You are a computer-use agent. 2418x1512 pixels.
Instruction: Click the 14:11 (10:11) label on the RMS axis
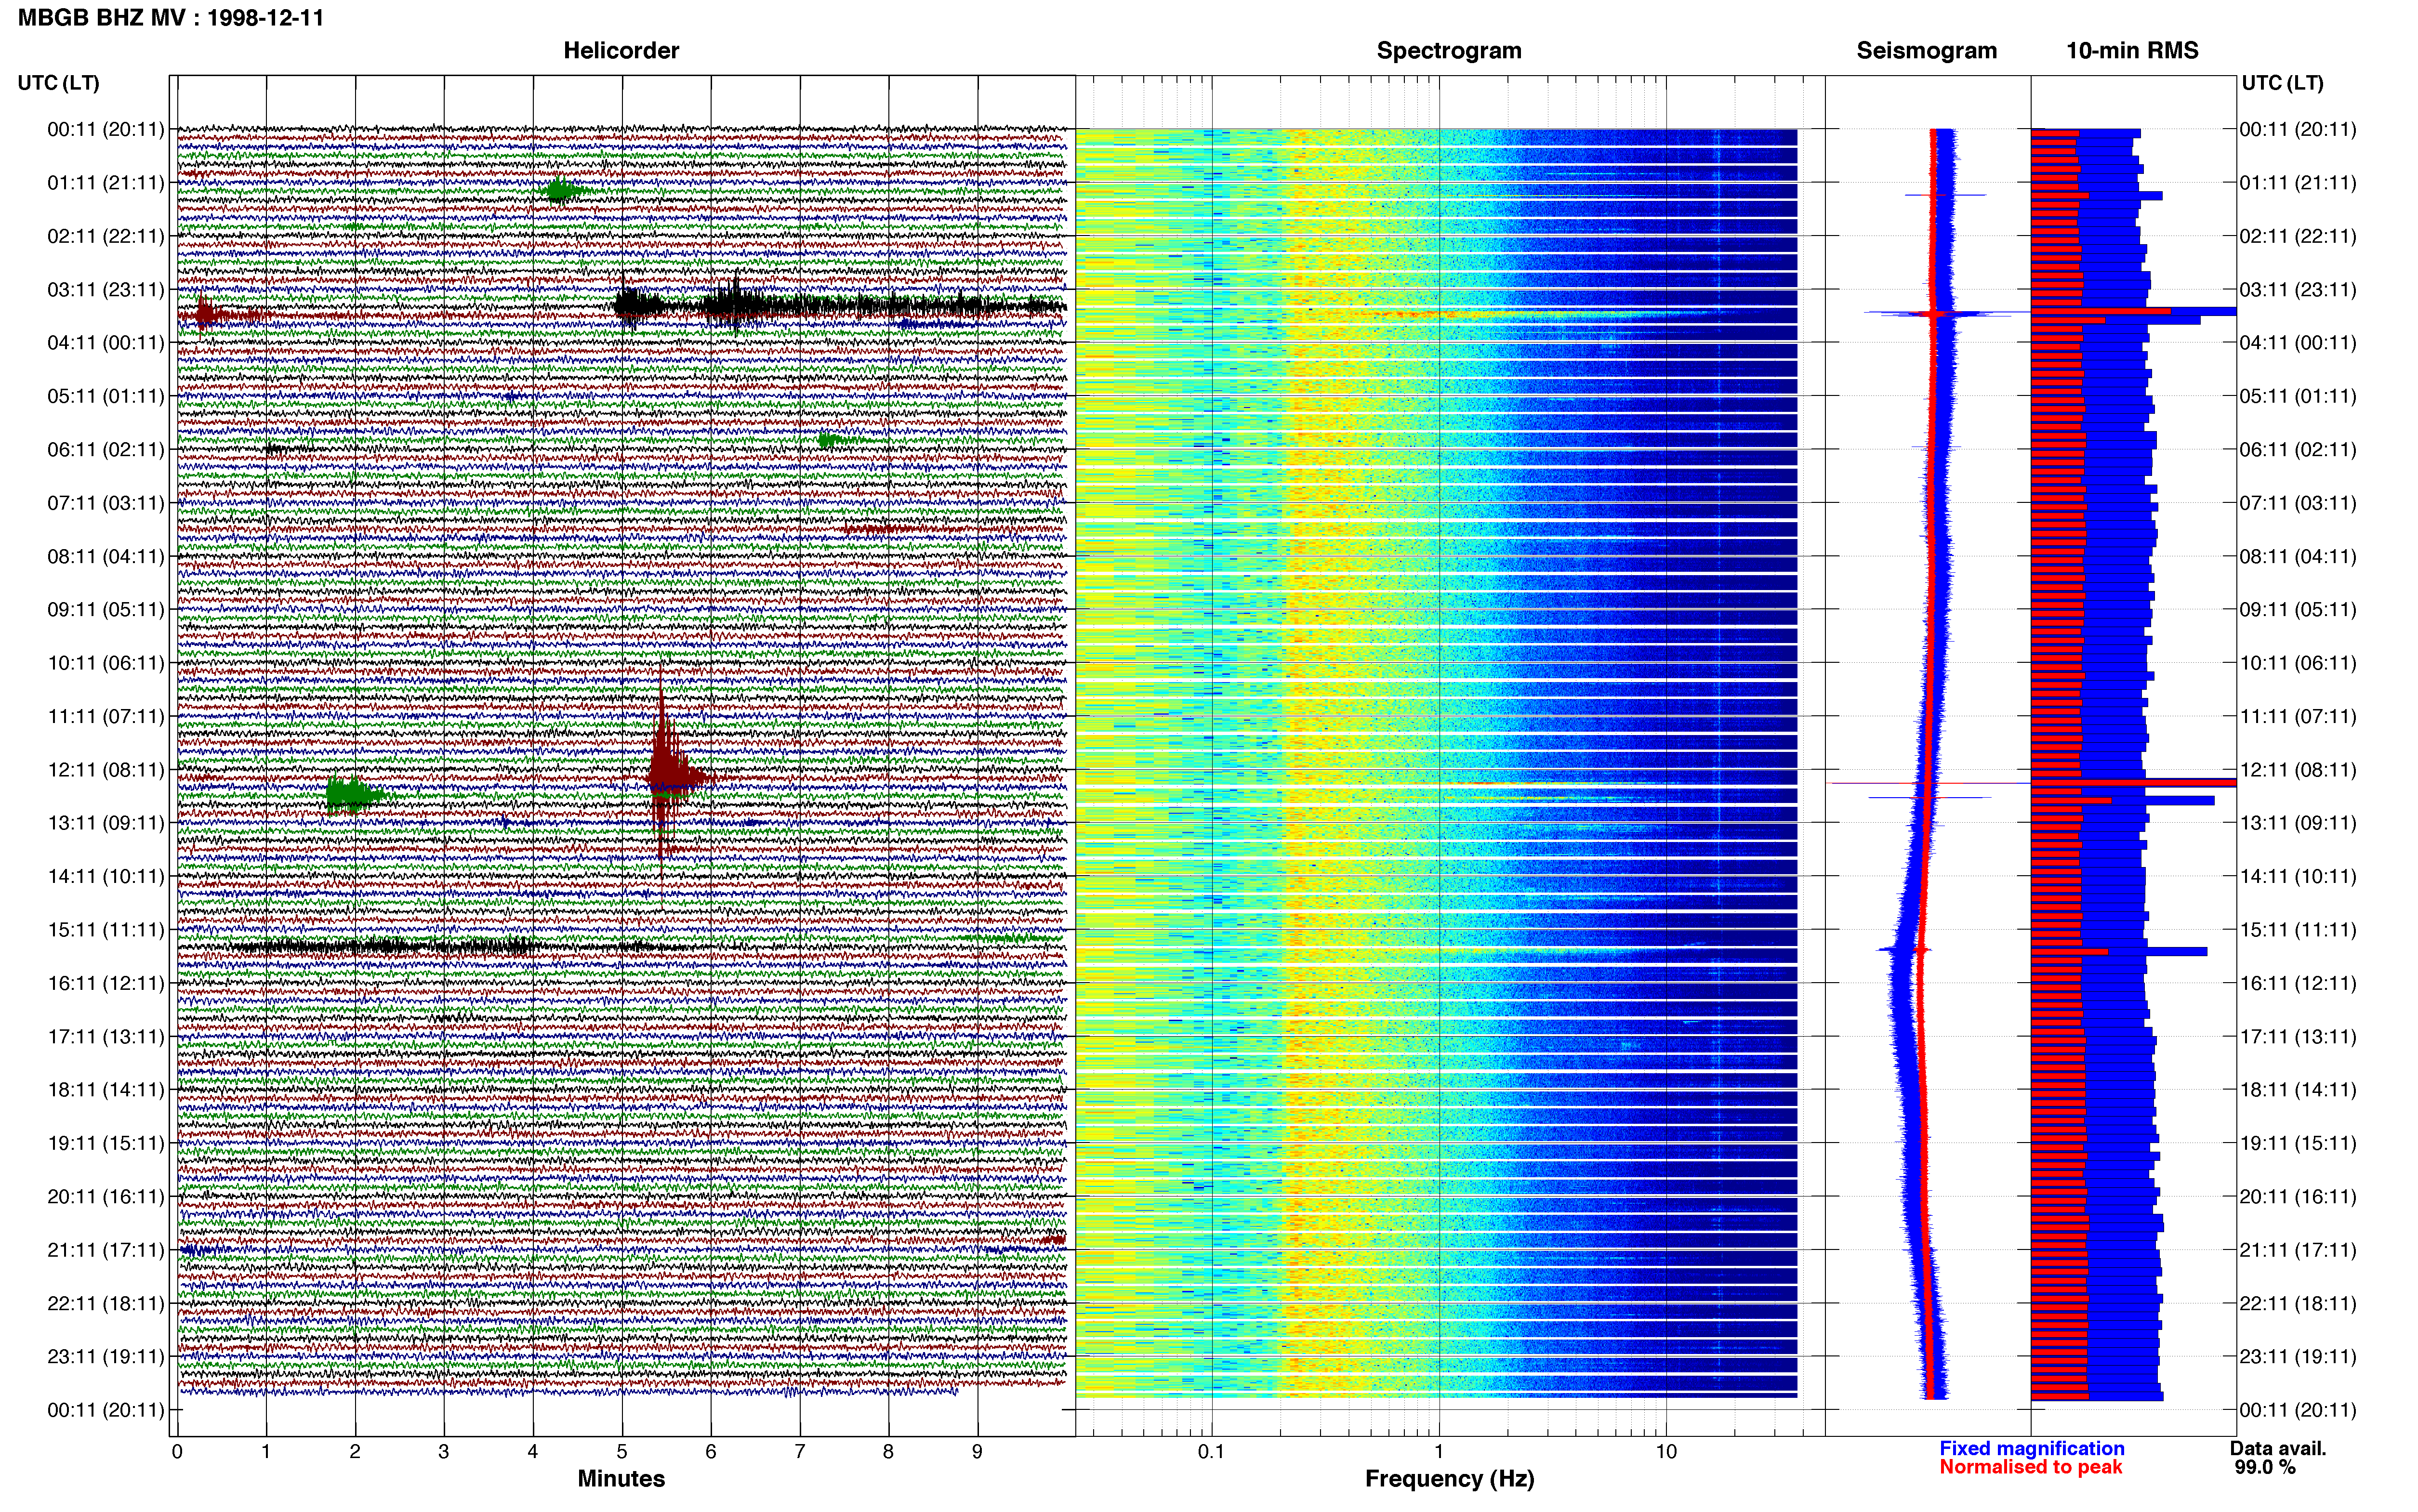pos(2298,877)
